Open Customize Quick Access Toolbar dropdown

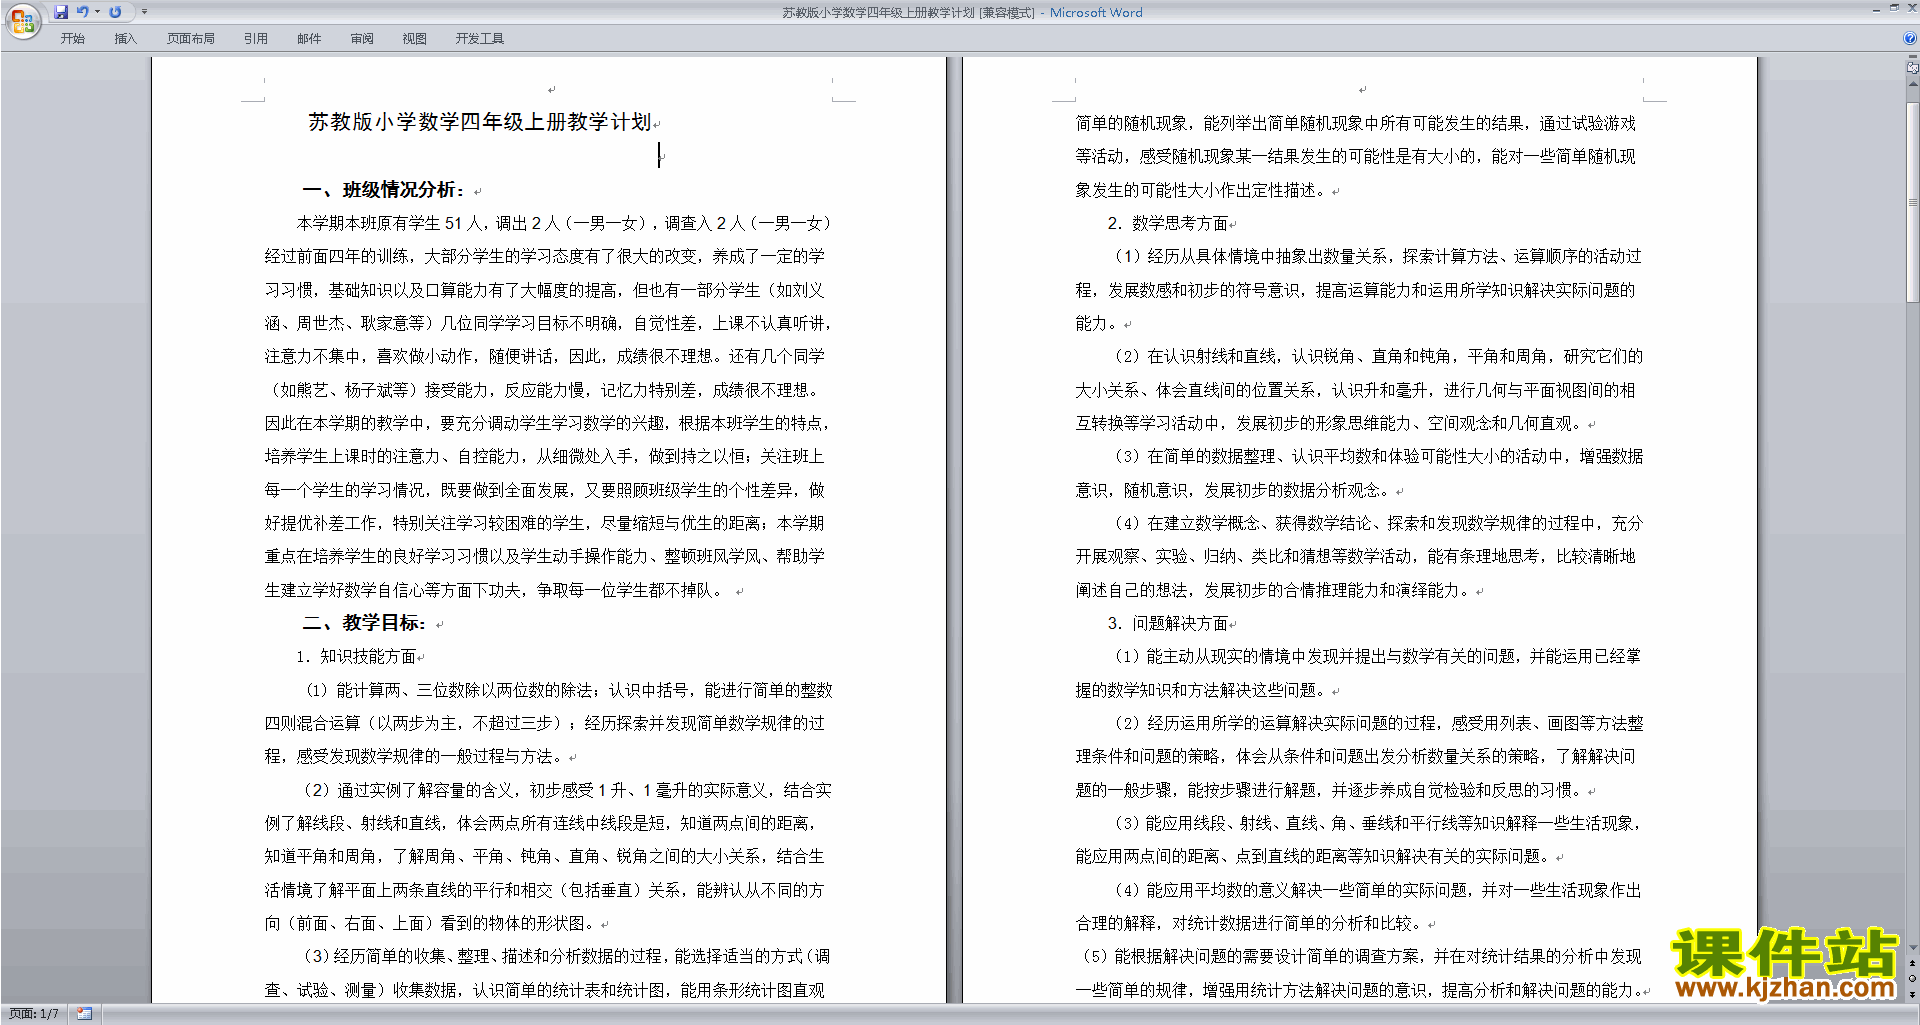(x=144, y=12)
